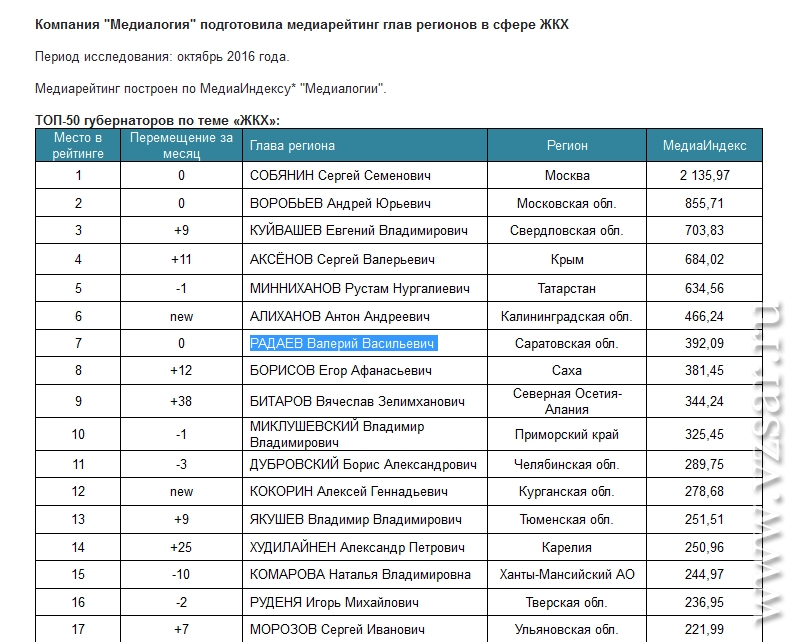This screenshot has height=642, width=797.
Task: Click the Саратовская обл. cell
Action: [567, 343]
